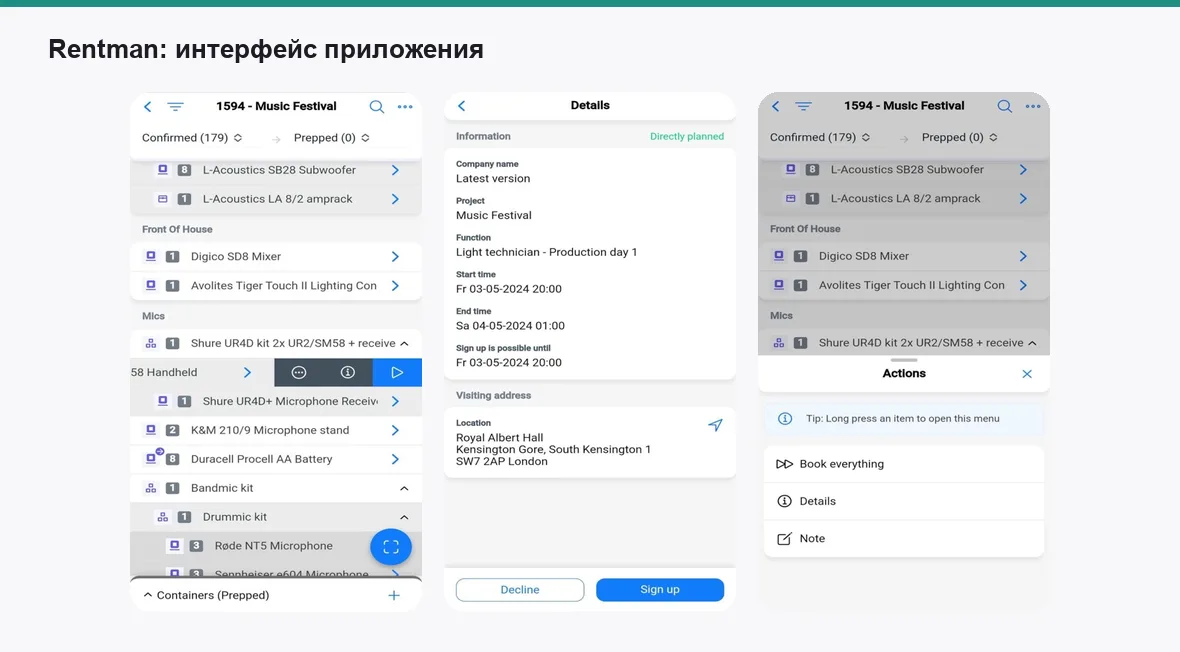Tap Light technician - Production day 1 function

click(546, 252)
